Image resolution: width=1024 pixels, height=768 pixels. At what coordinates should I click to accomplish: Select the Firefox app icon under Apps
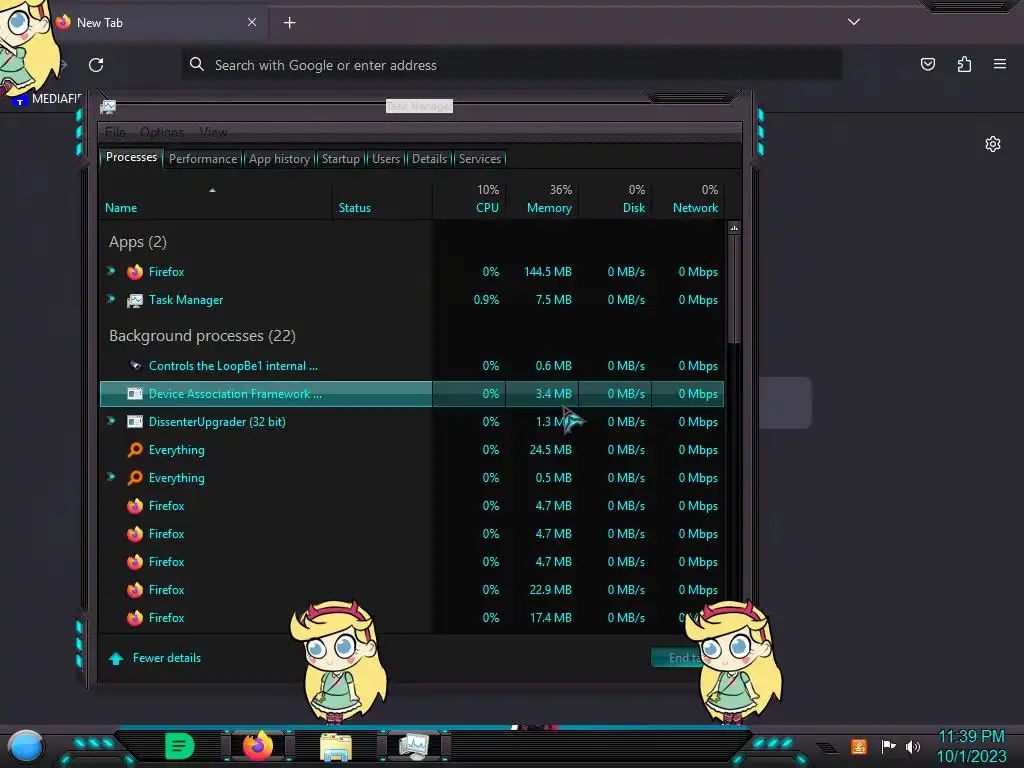coord(135,272)
